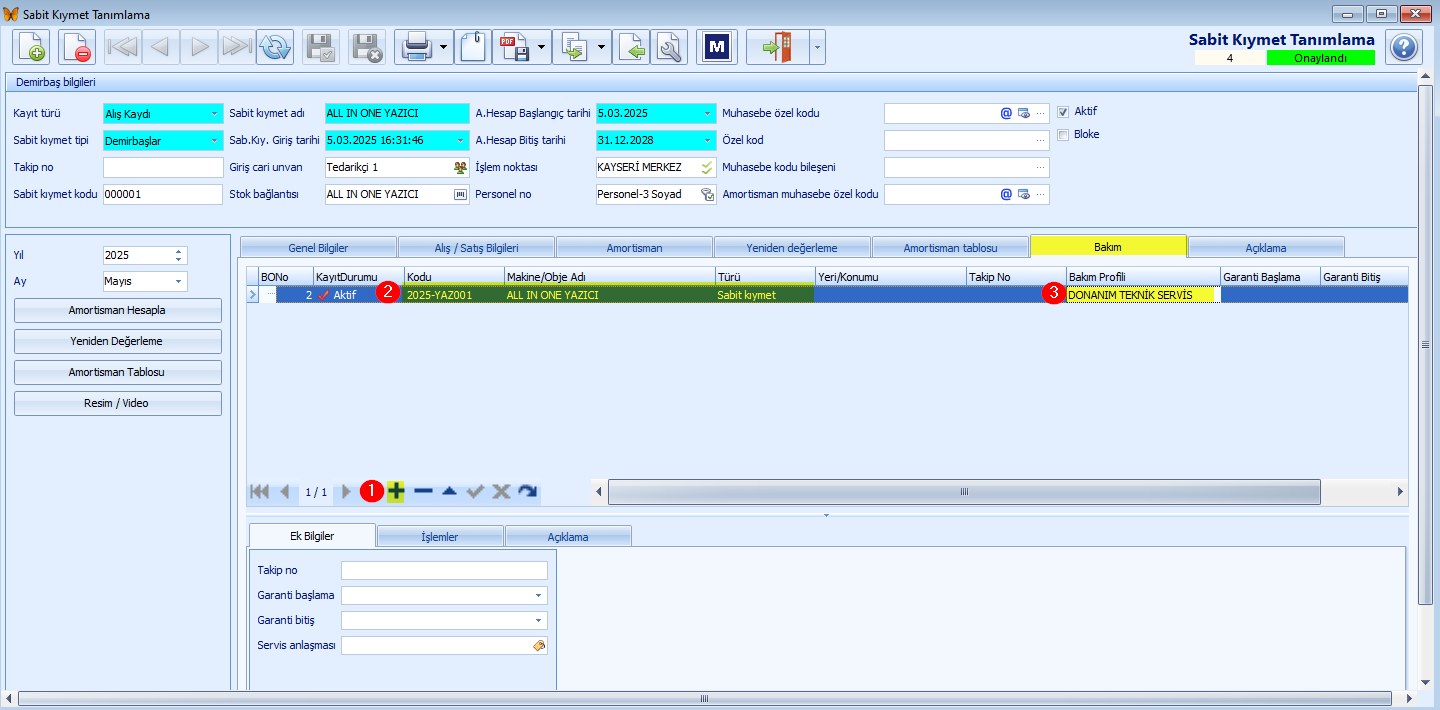
Task: Click the curved refresh arrow in grid navigator
Action: coord(528,491)
